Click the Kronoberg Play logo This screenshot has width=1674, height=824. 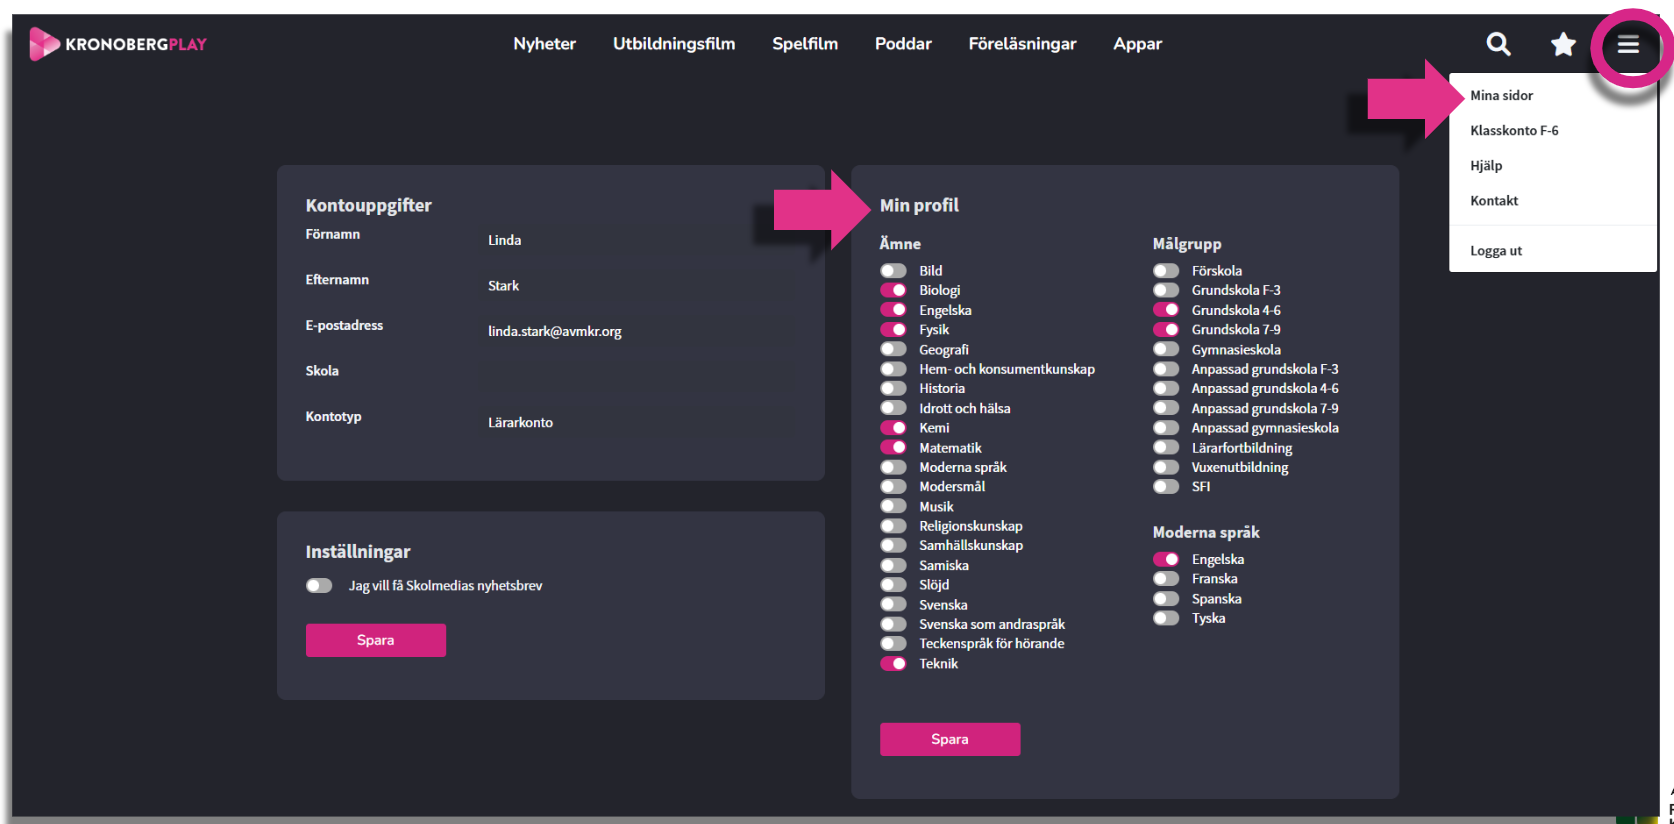(x=118, y=44)
